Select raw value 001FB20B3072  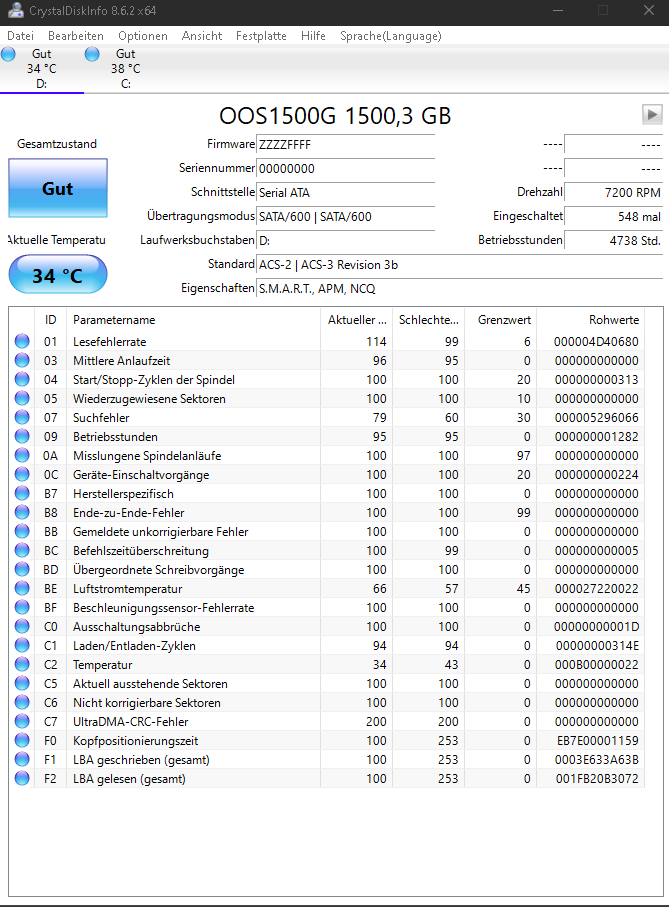(597, 779)
